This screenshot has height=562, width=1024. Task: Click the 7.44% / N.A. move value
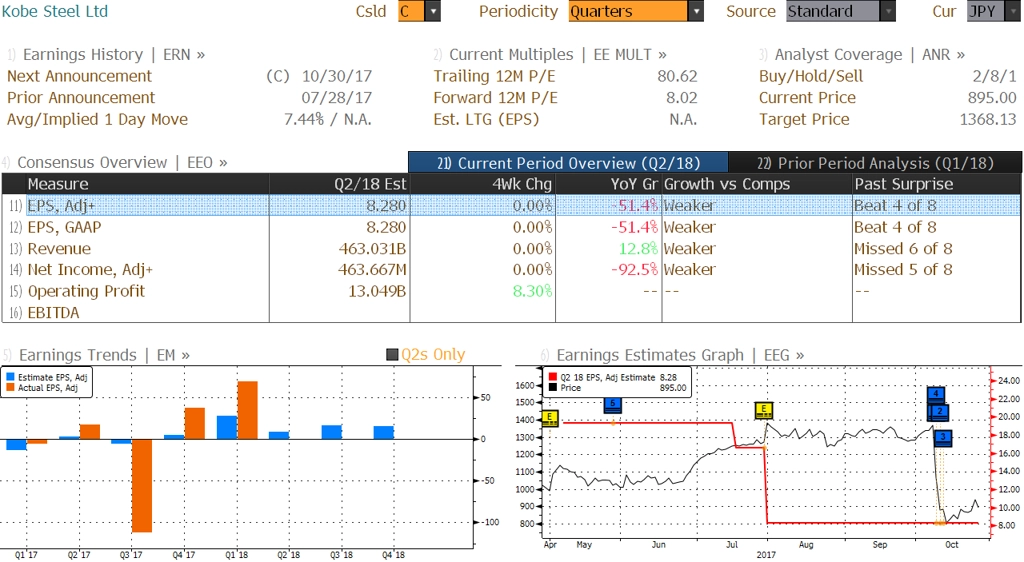(328, 119)
